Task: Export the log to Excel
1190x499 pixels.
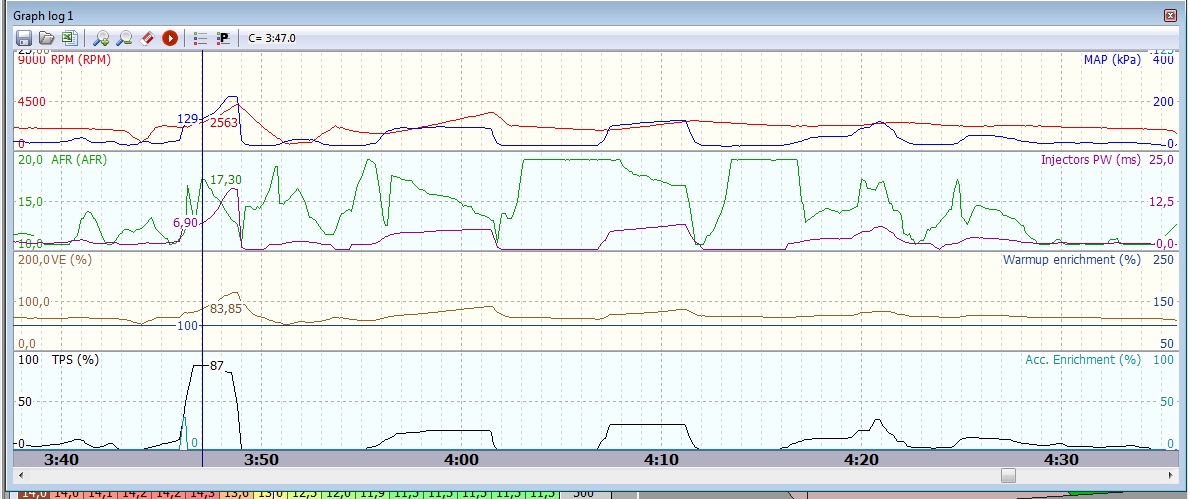Action: (x=68, y=38)
